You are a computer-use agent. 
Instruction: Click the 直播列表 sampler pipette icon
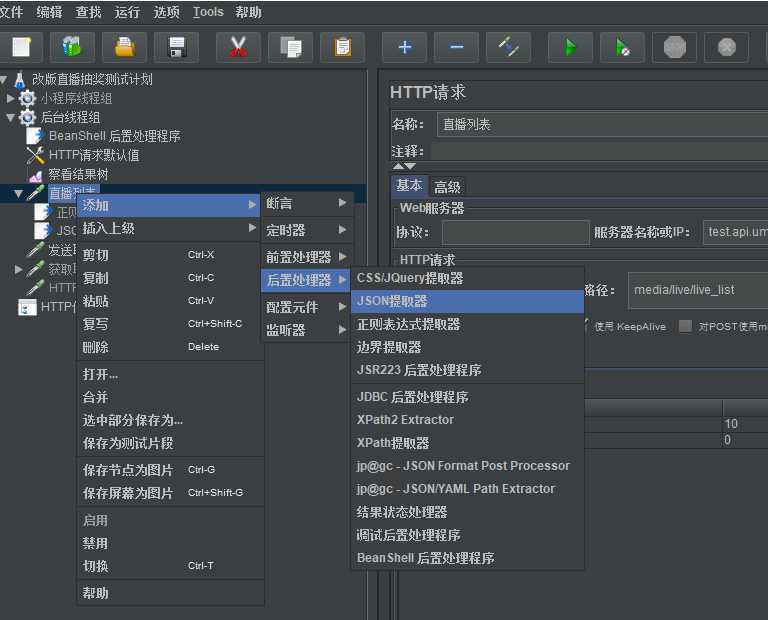point(35,193)
